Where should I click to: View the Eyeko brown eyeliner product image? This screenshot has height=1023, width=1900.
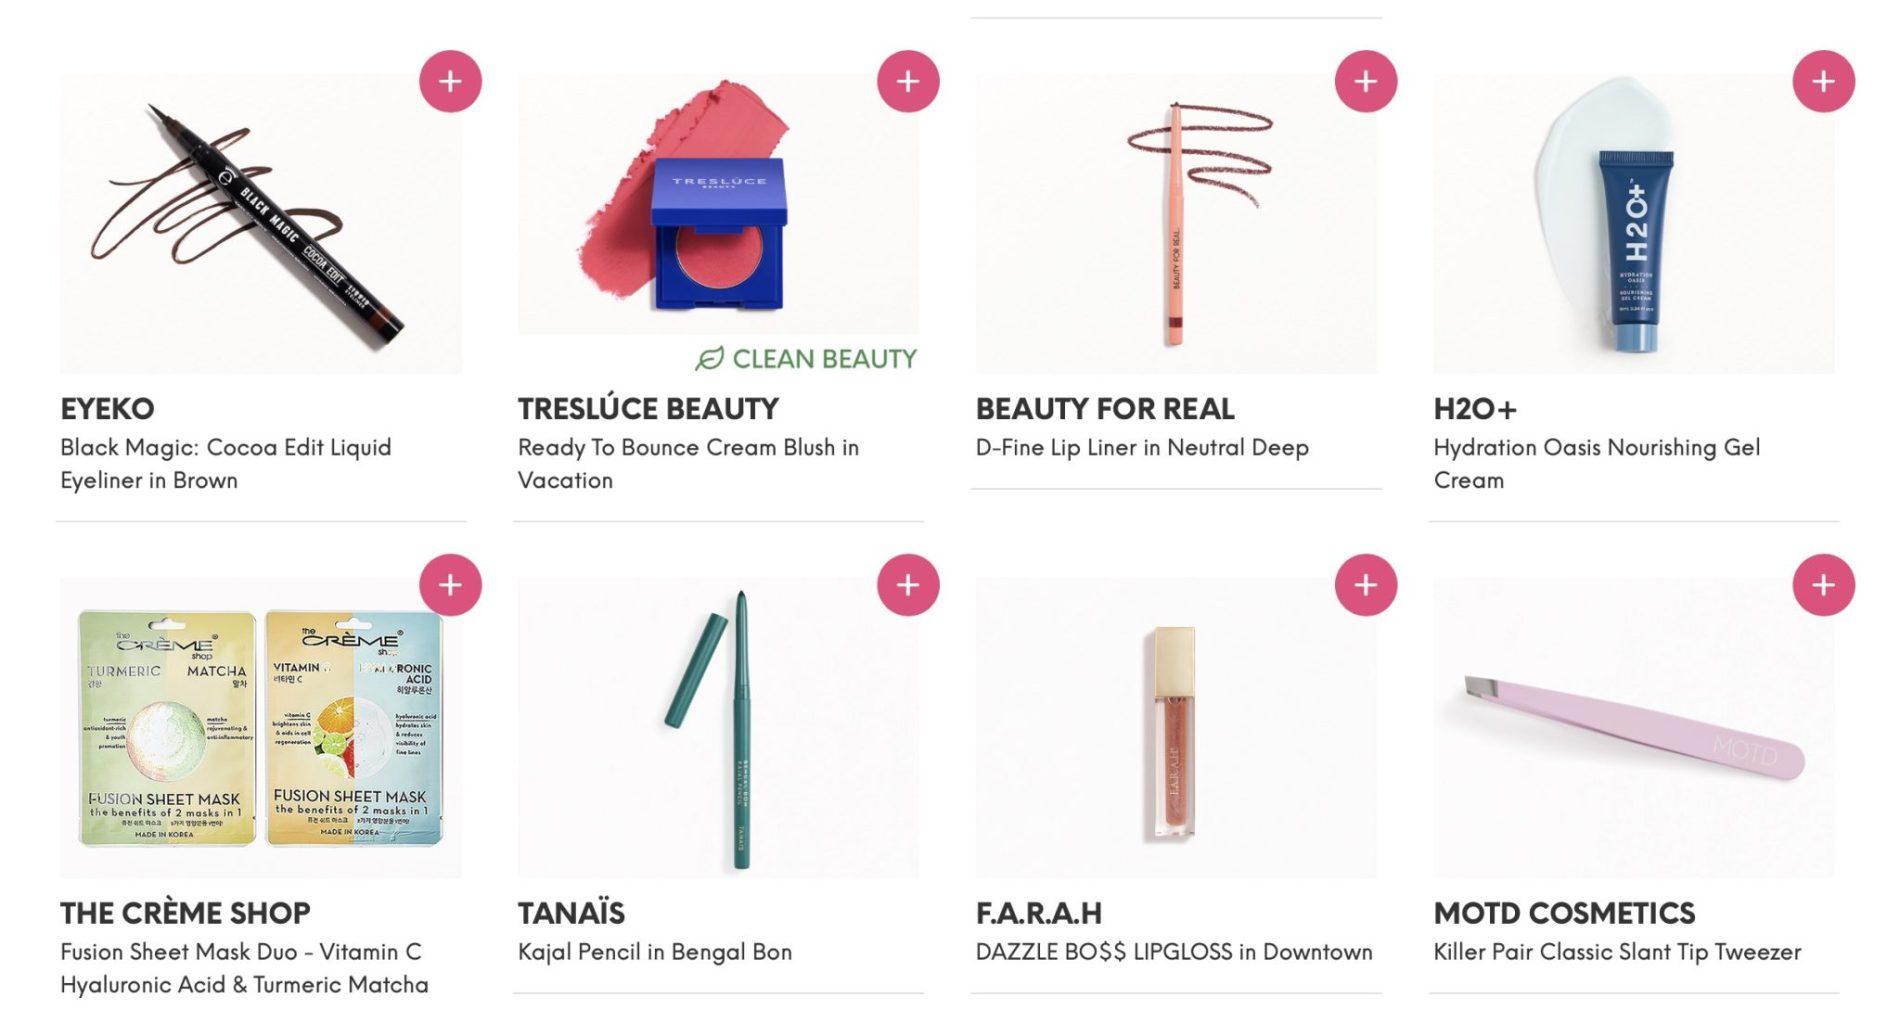[260, 225]
